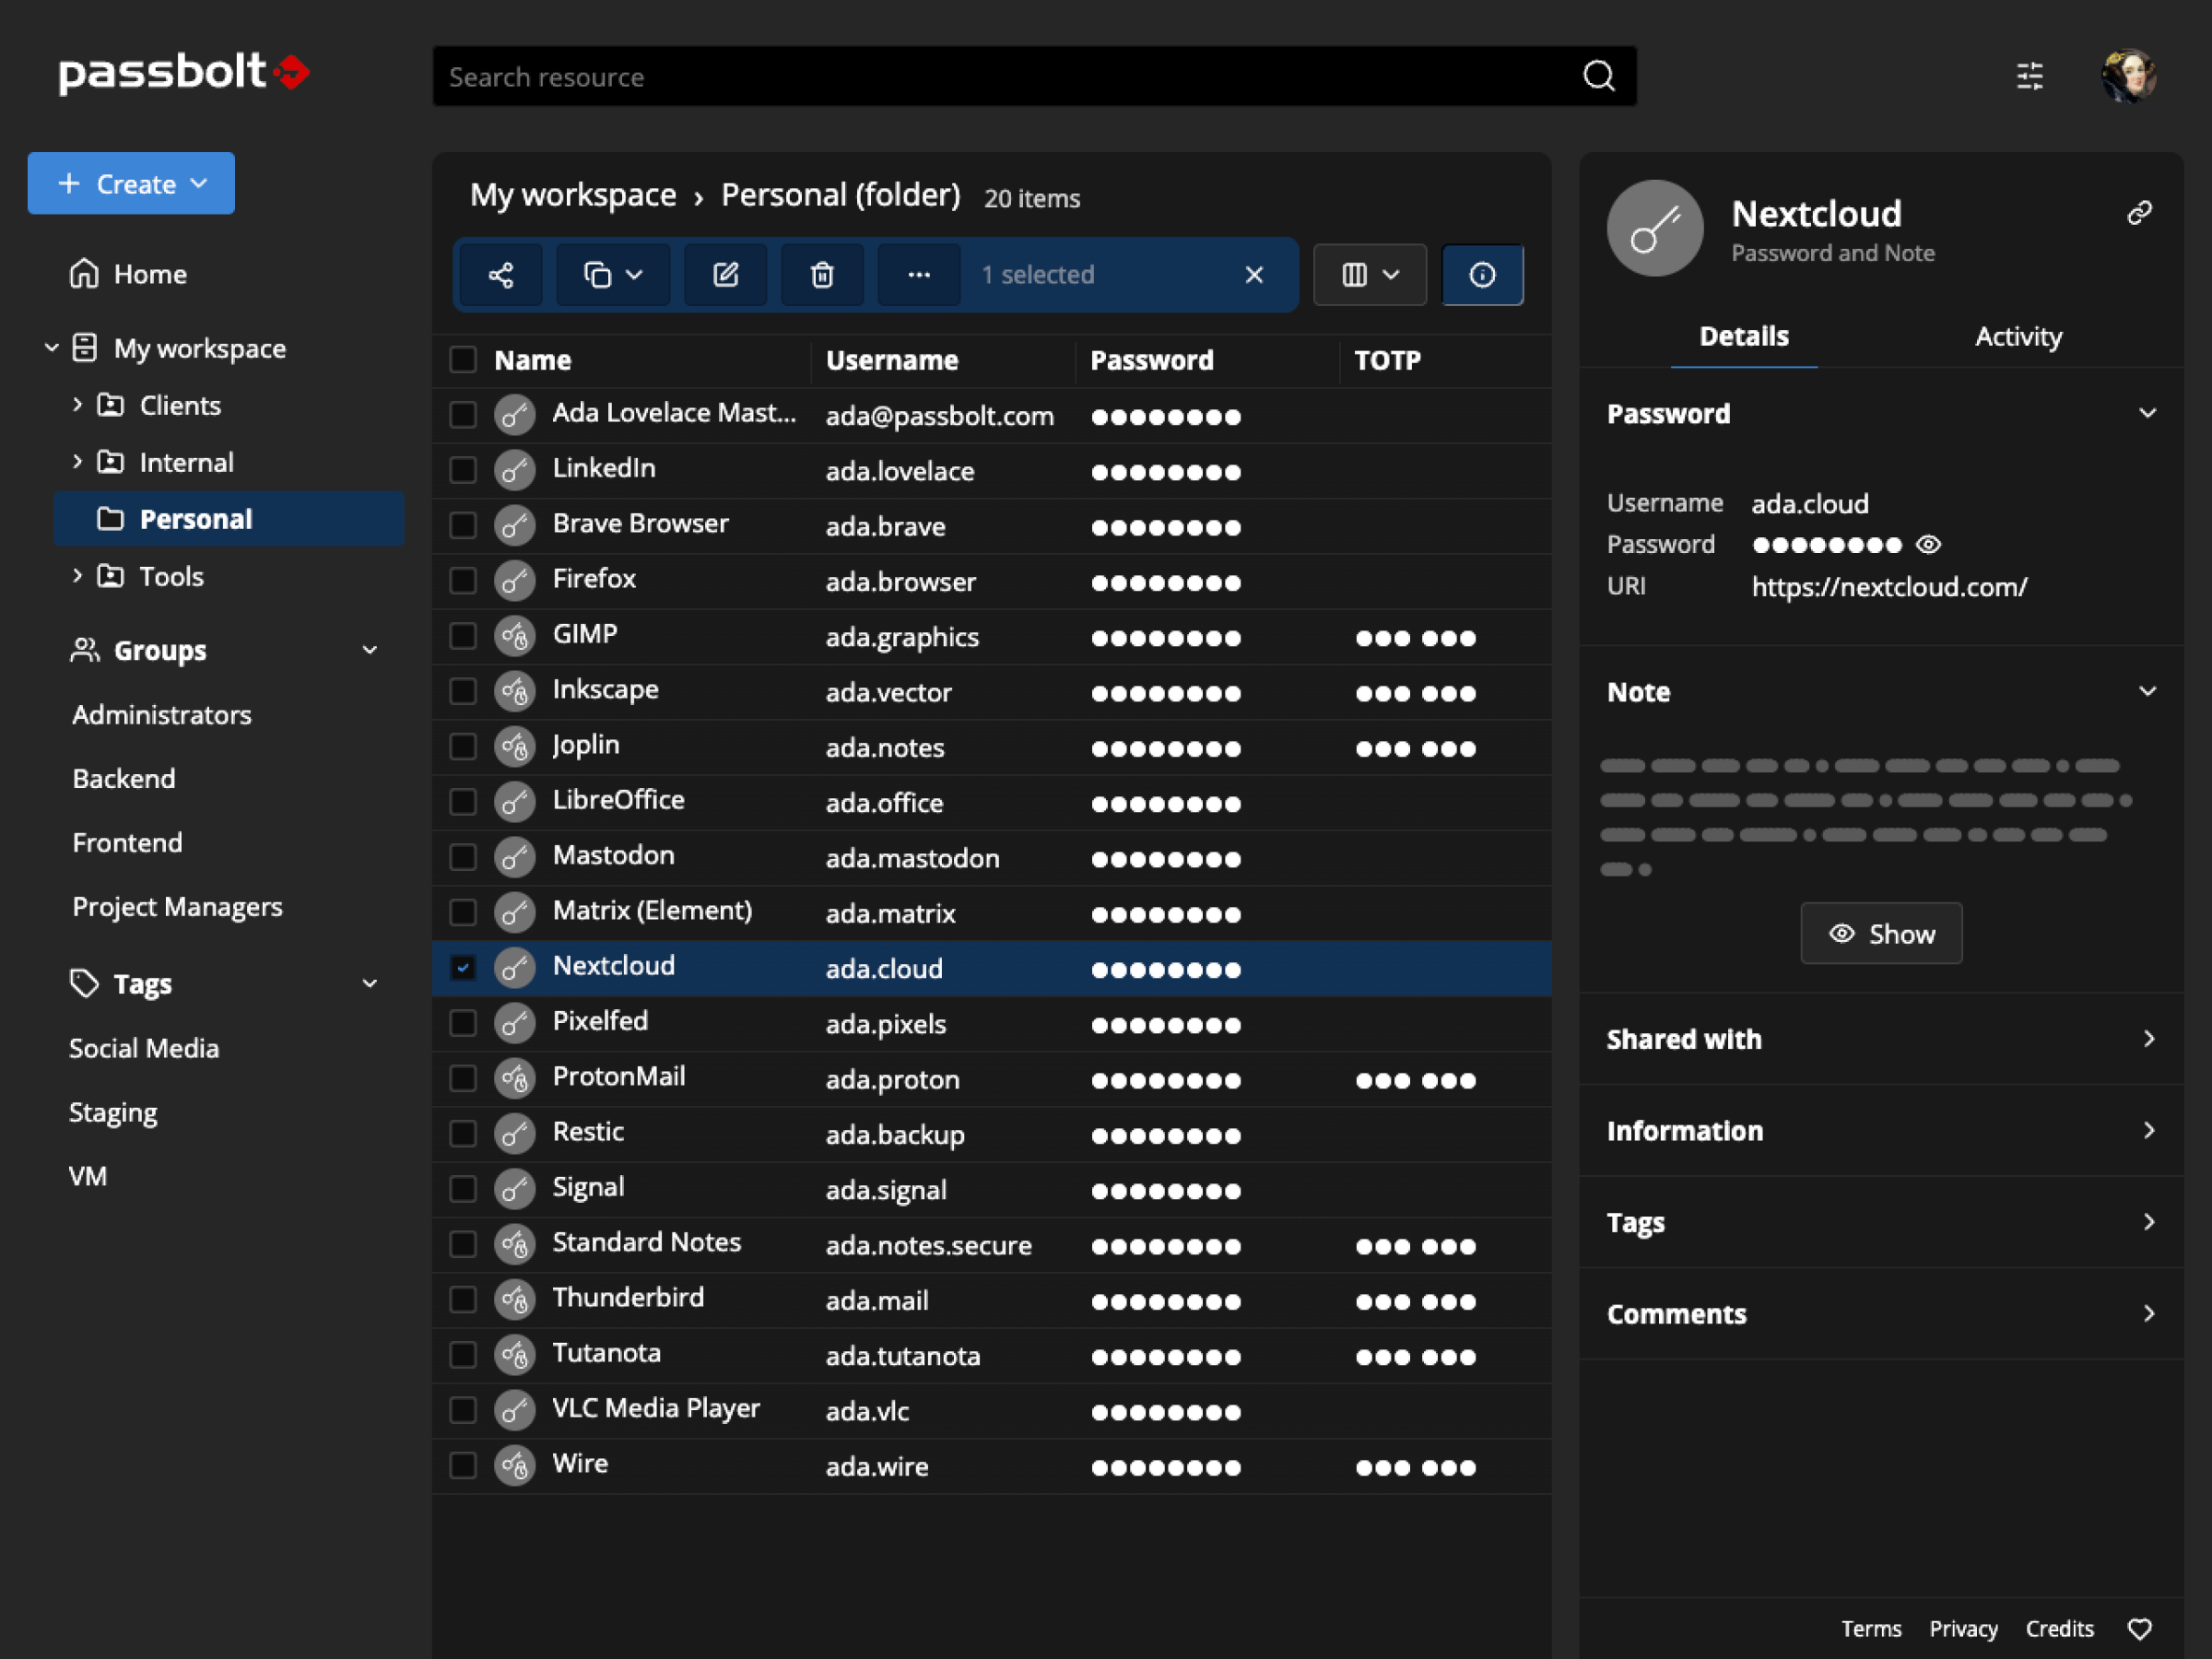Focus the Search resource field
This screenshot has width=2212, height=1659.
tap(1033, 76)
